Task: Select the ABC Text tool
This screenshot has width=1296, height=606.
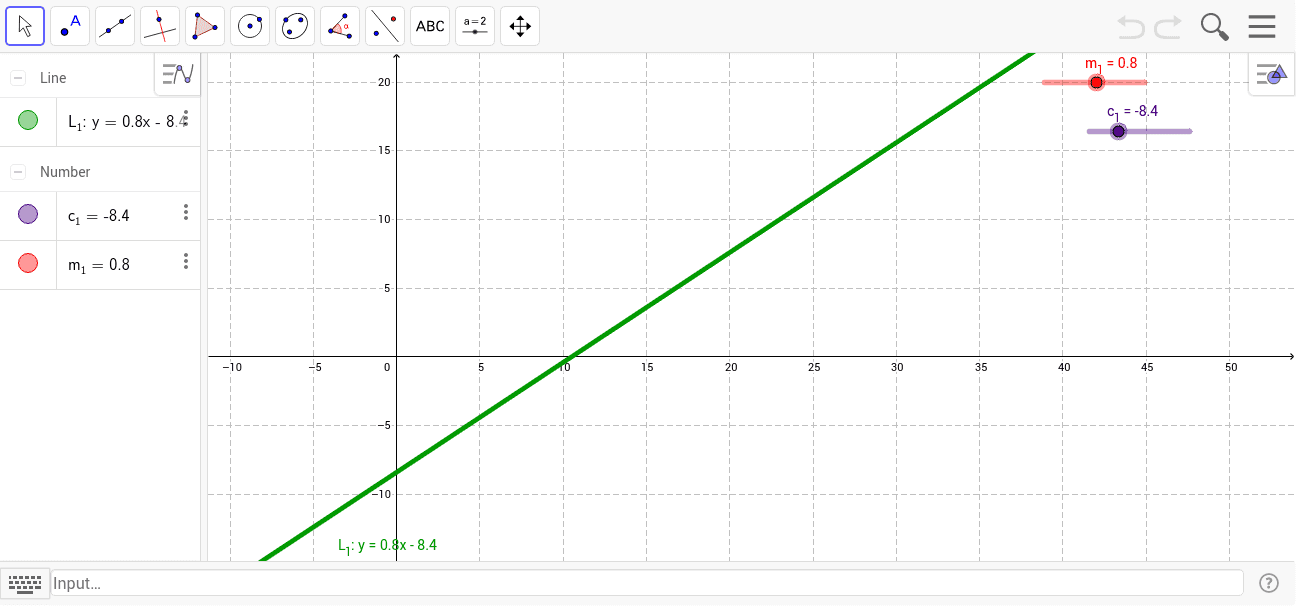Action: [x=430, y=26]
